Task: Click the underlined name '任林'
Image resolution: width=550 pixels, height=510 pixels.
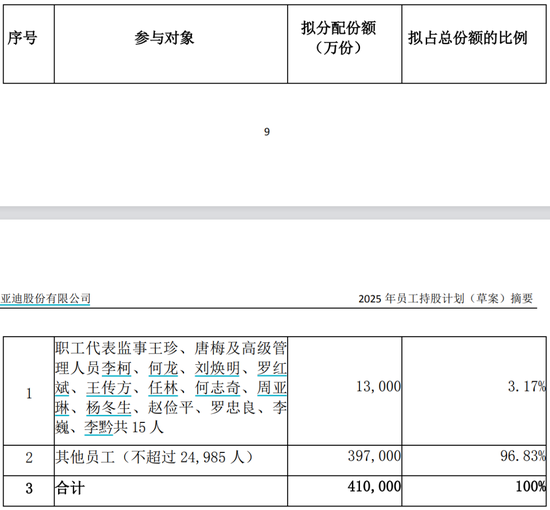Action: [163, 388]
